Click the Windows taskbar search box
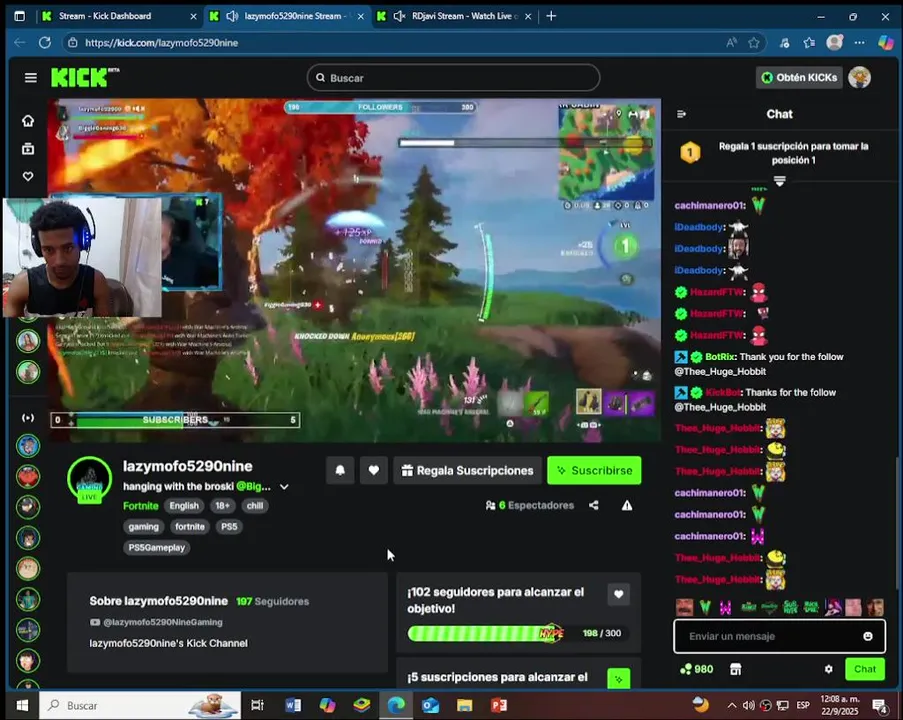This screenshot has width=903, height=720. point(140,706)
